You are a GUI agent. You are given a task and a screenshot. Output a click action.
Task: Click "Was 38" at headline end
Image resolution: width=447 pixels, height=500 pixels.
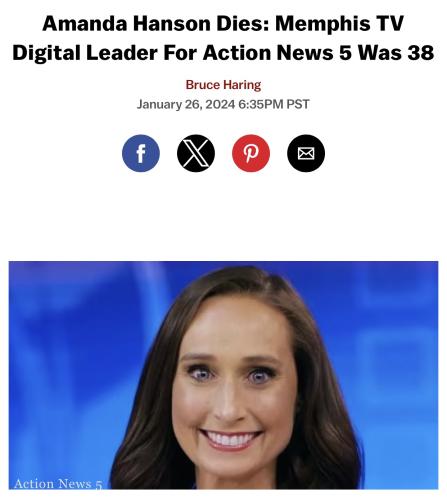[x=396, y=53]
